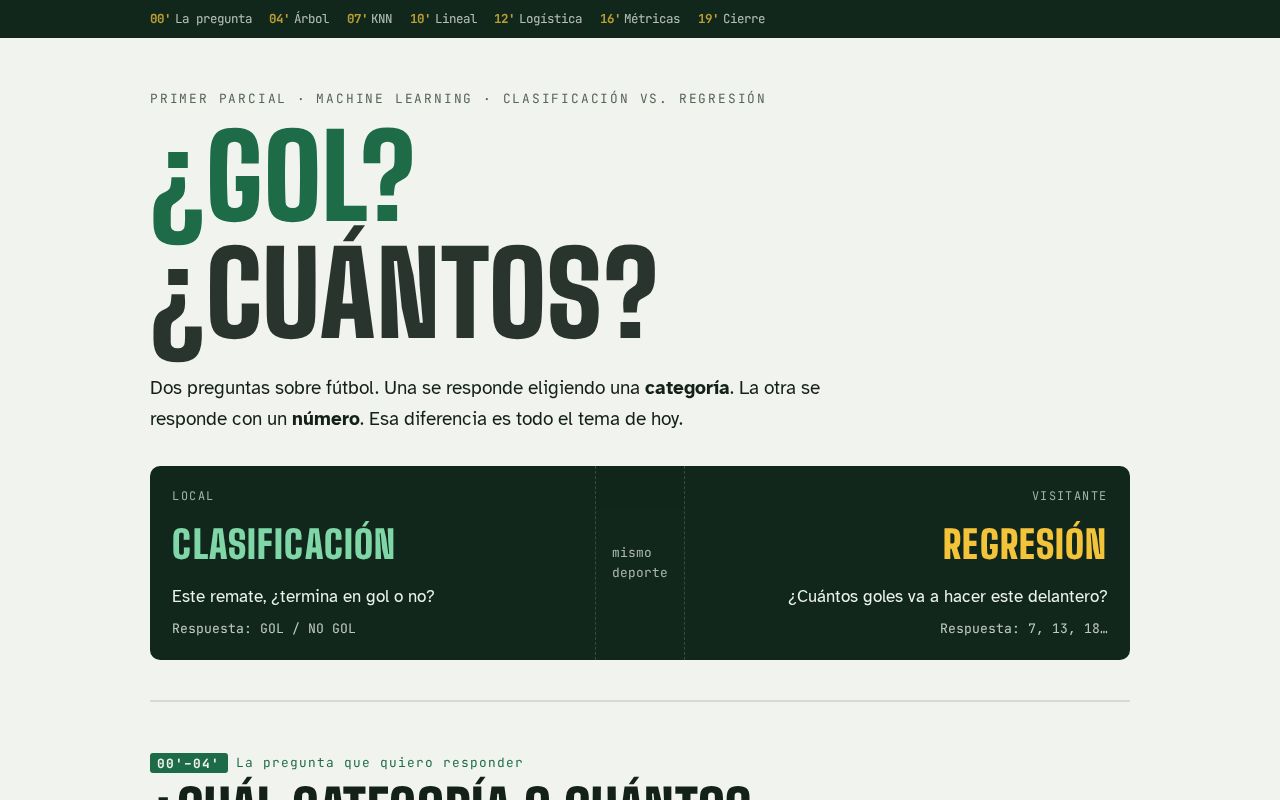Go to the "KNN" nav link

pyautogui.click(x=369, y=19)
